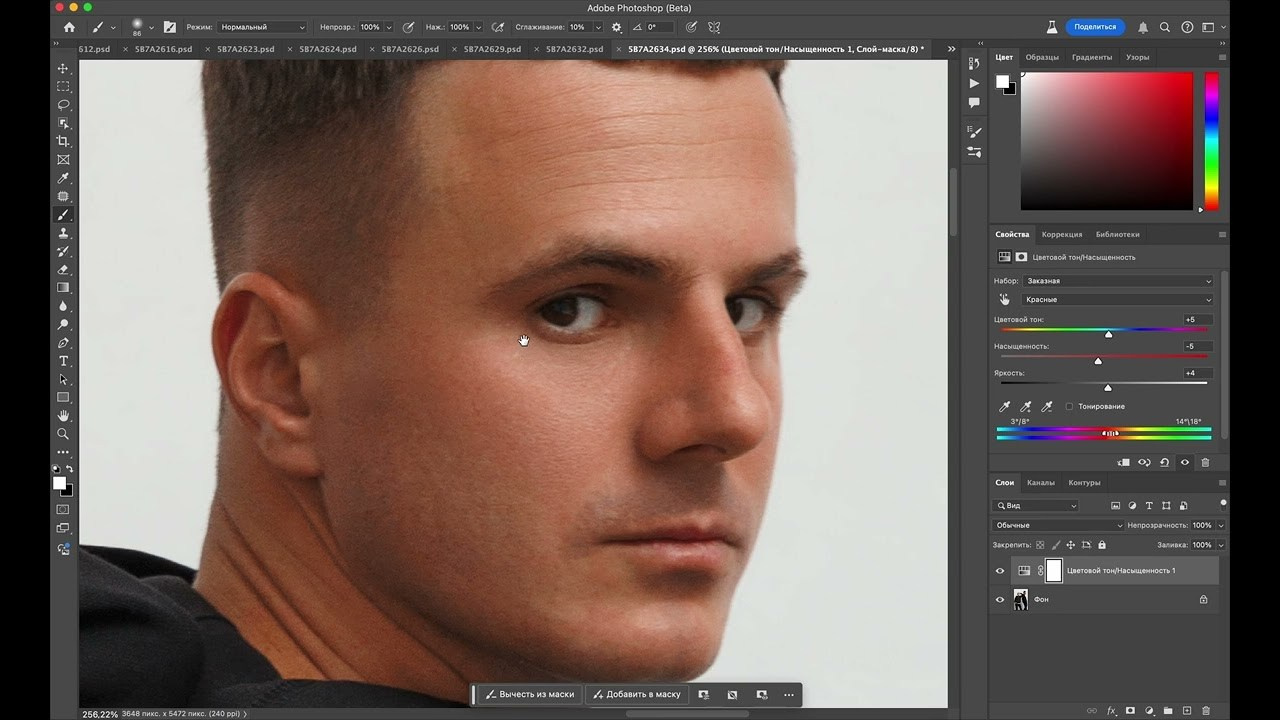This screenshot has width=1280, height=720.
Task: Open the Вид layer filter dropdown
Action: (1036, 506)
